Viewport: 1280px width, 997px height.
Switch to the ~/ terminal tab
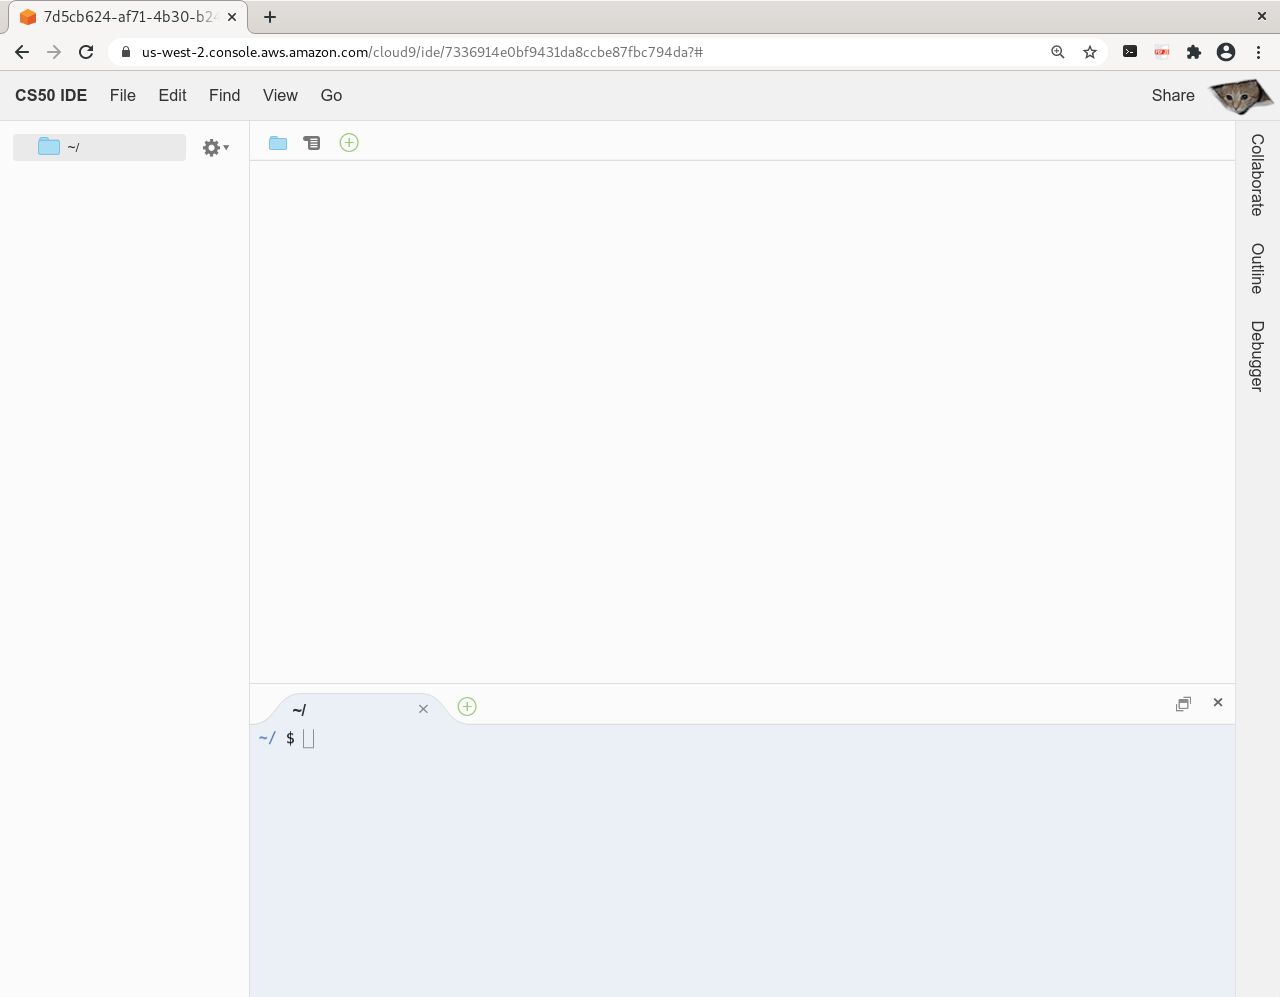pyautogui.click(x=299, y=710)
